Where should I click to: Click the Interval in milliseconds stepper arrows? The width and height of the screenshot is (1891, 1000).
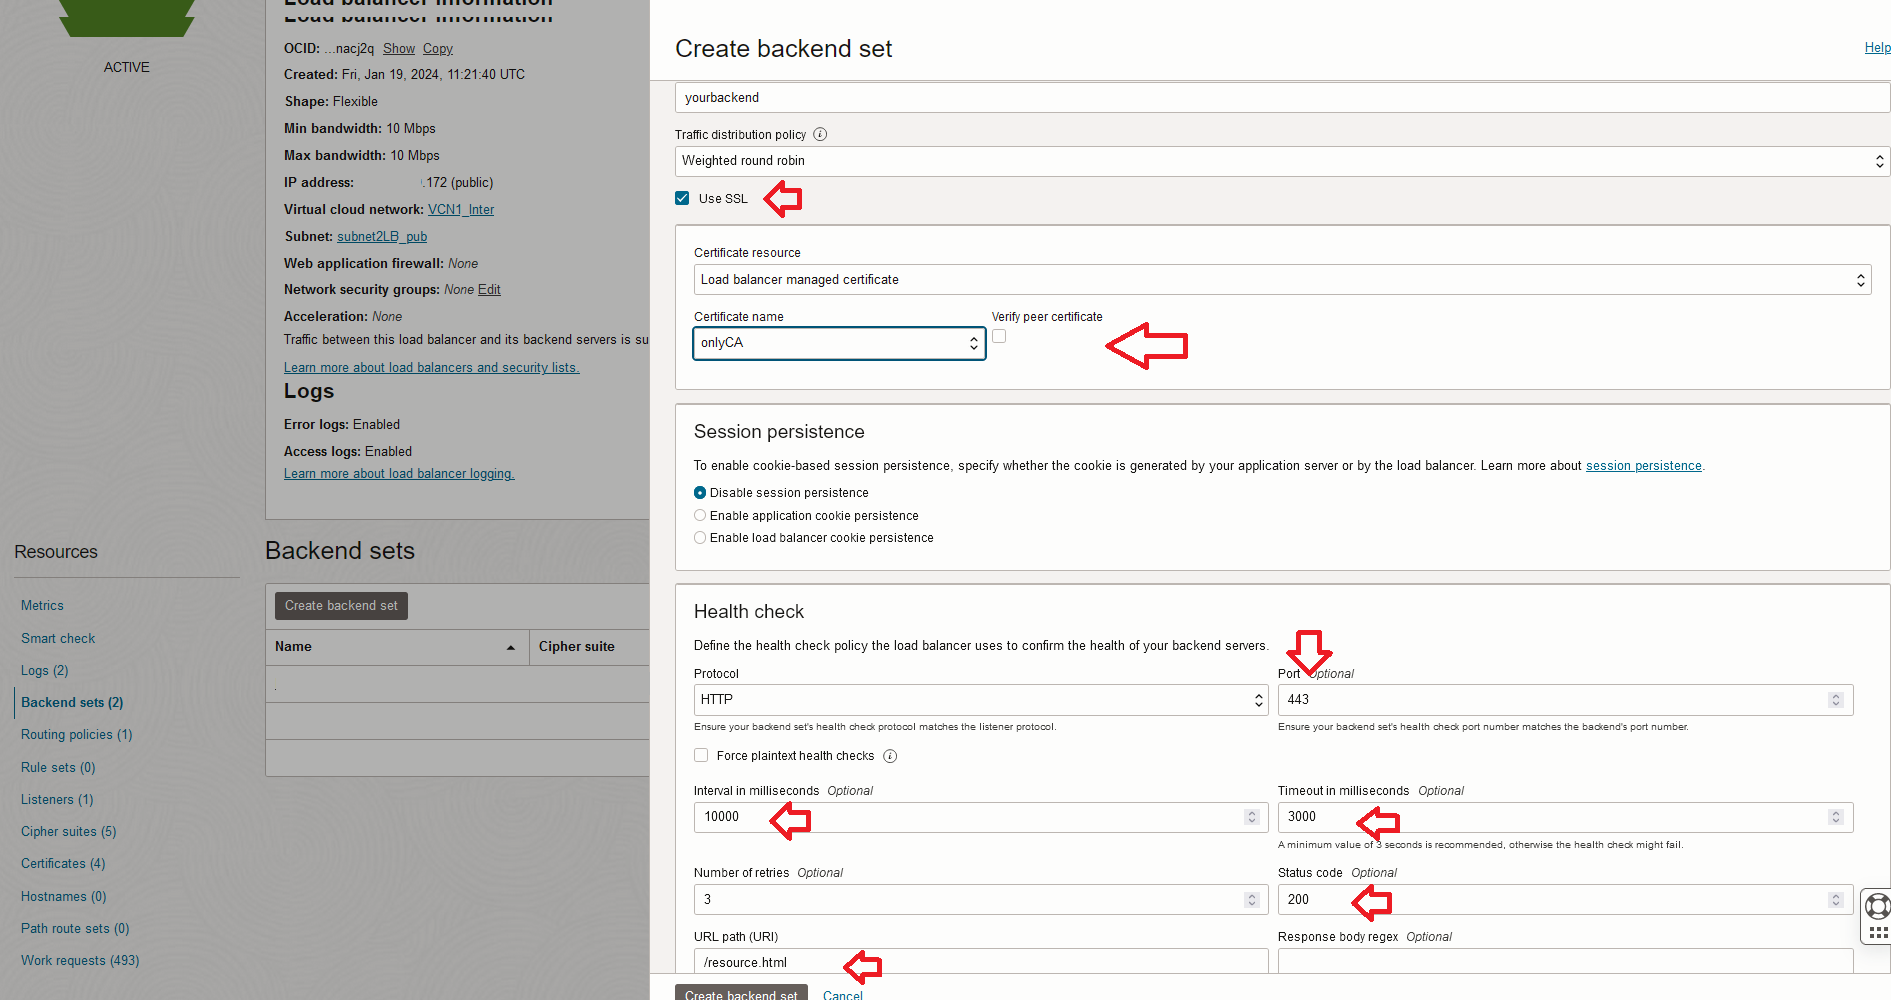point(1251,817)
